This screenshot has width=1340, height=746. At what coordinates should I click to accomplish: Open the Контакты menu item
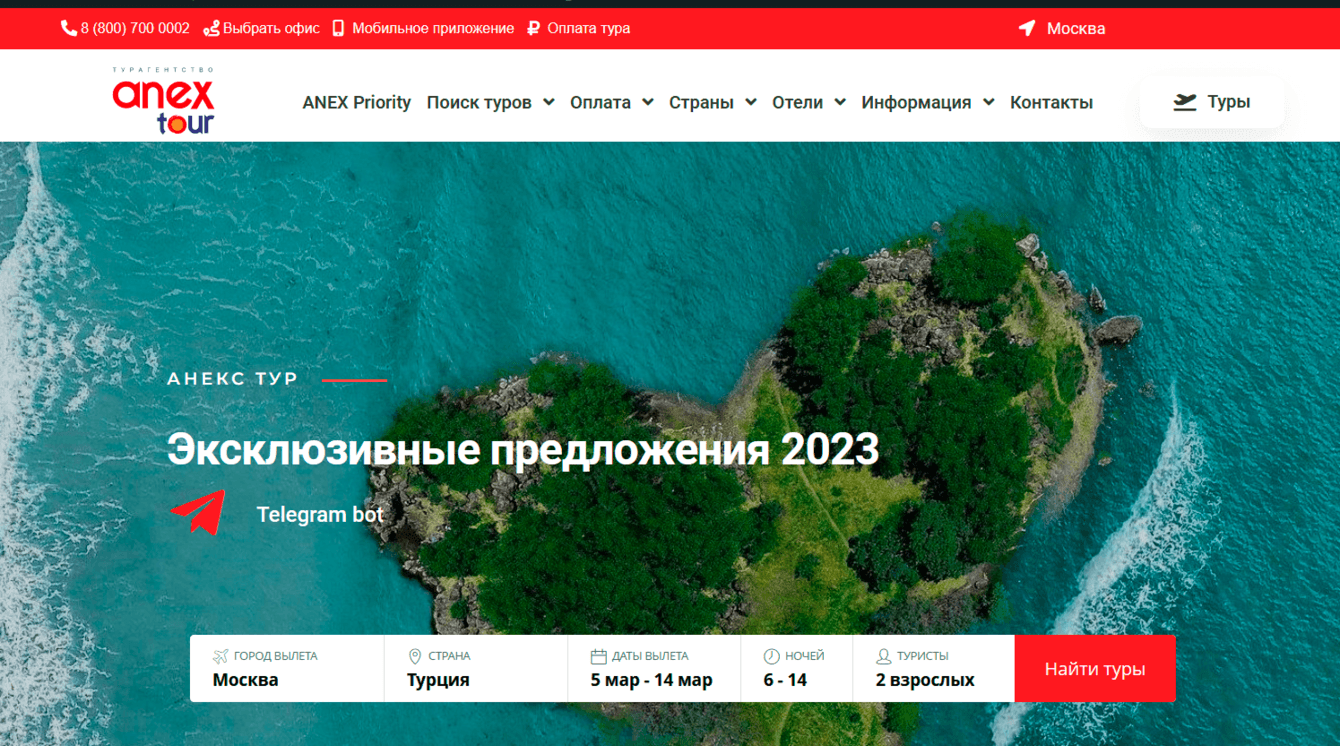click(1051, 102)
